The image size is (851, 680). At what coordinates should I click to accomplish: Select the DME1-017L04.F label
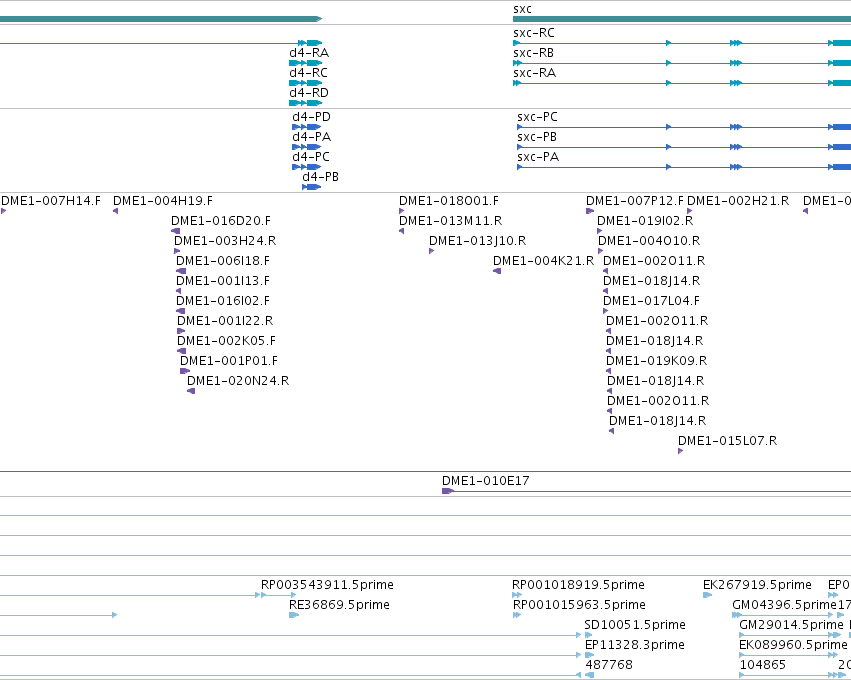click(651, 302)
